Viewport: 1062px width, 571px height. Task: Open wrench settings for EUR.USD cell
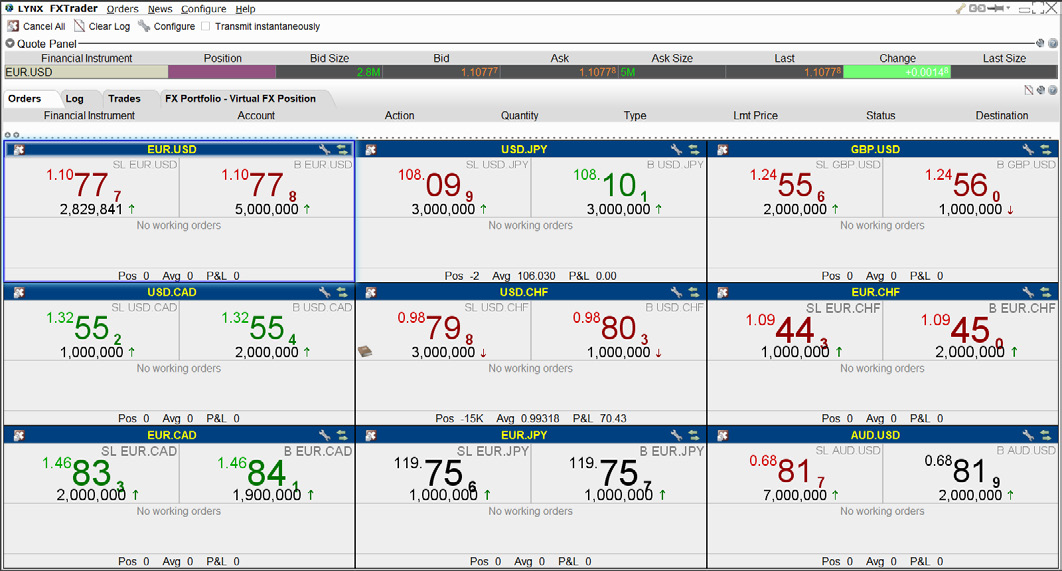click(x=324, y=150)
